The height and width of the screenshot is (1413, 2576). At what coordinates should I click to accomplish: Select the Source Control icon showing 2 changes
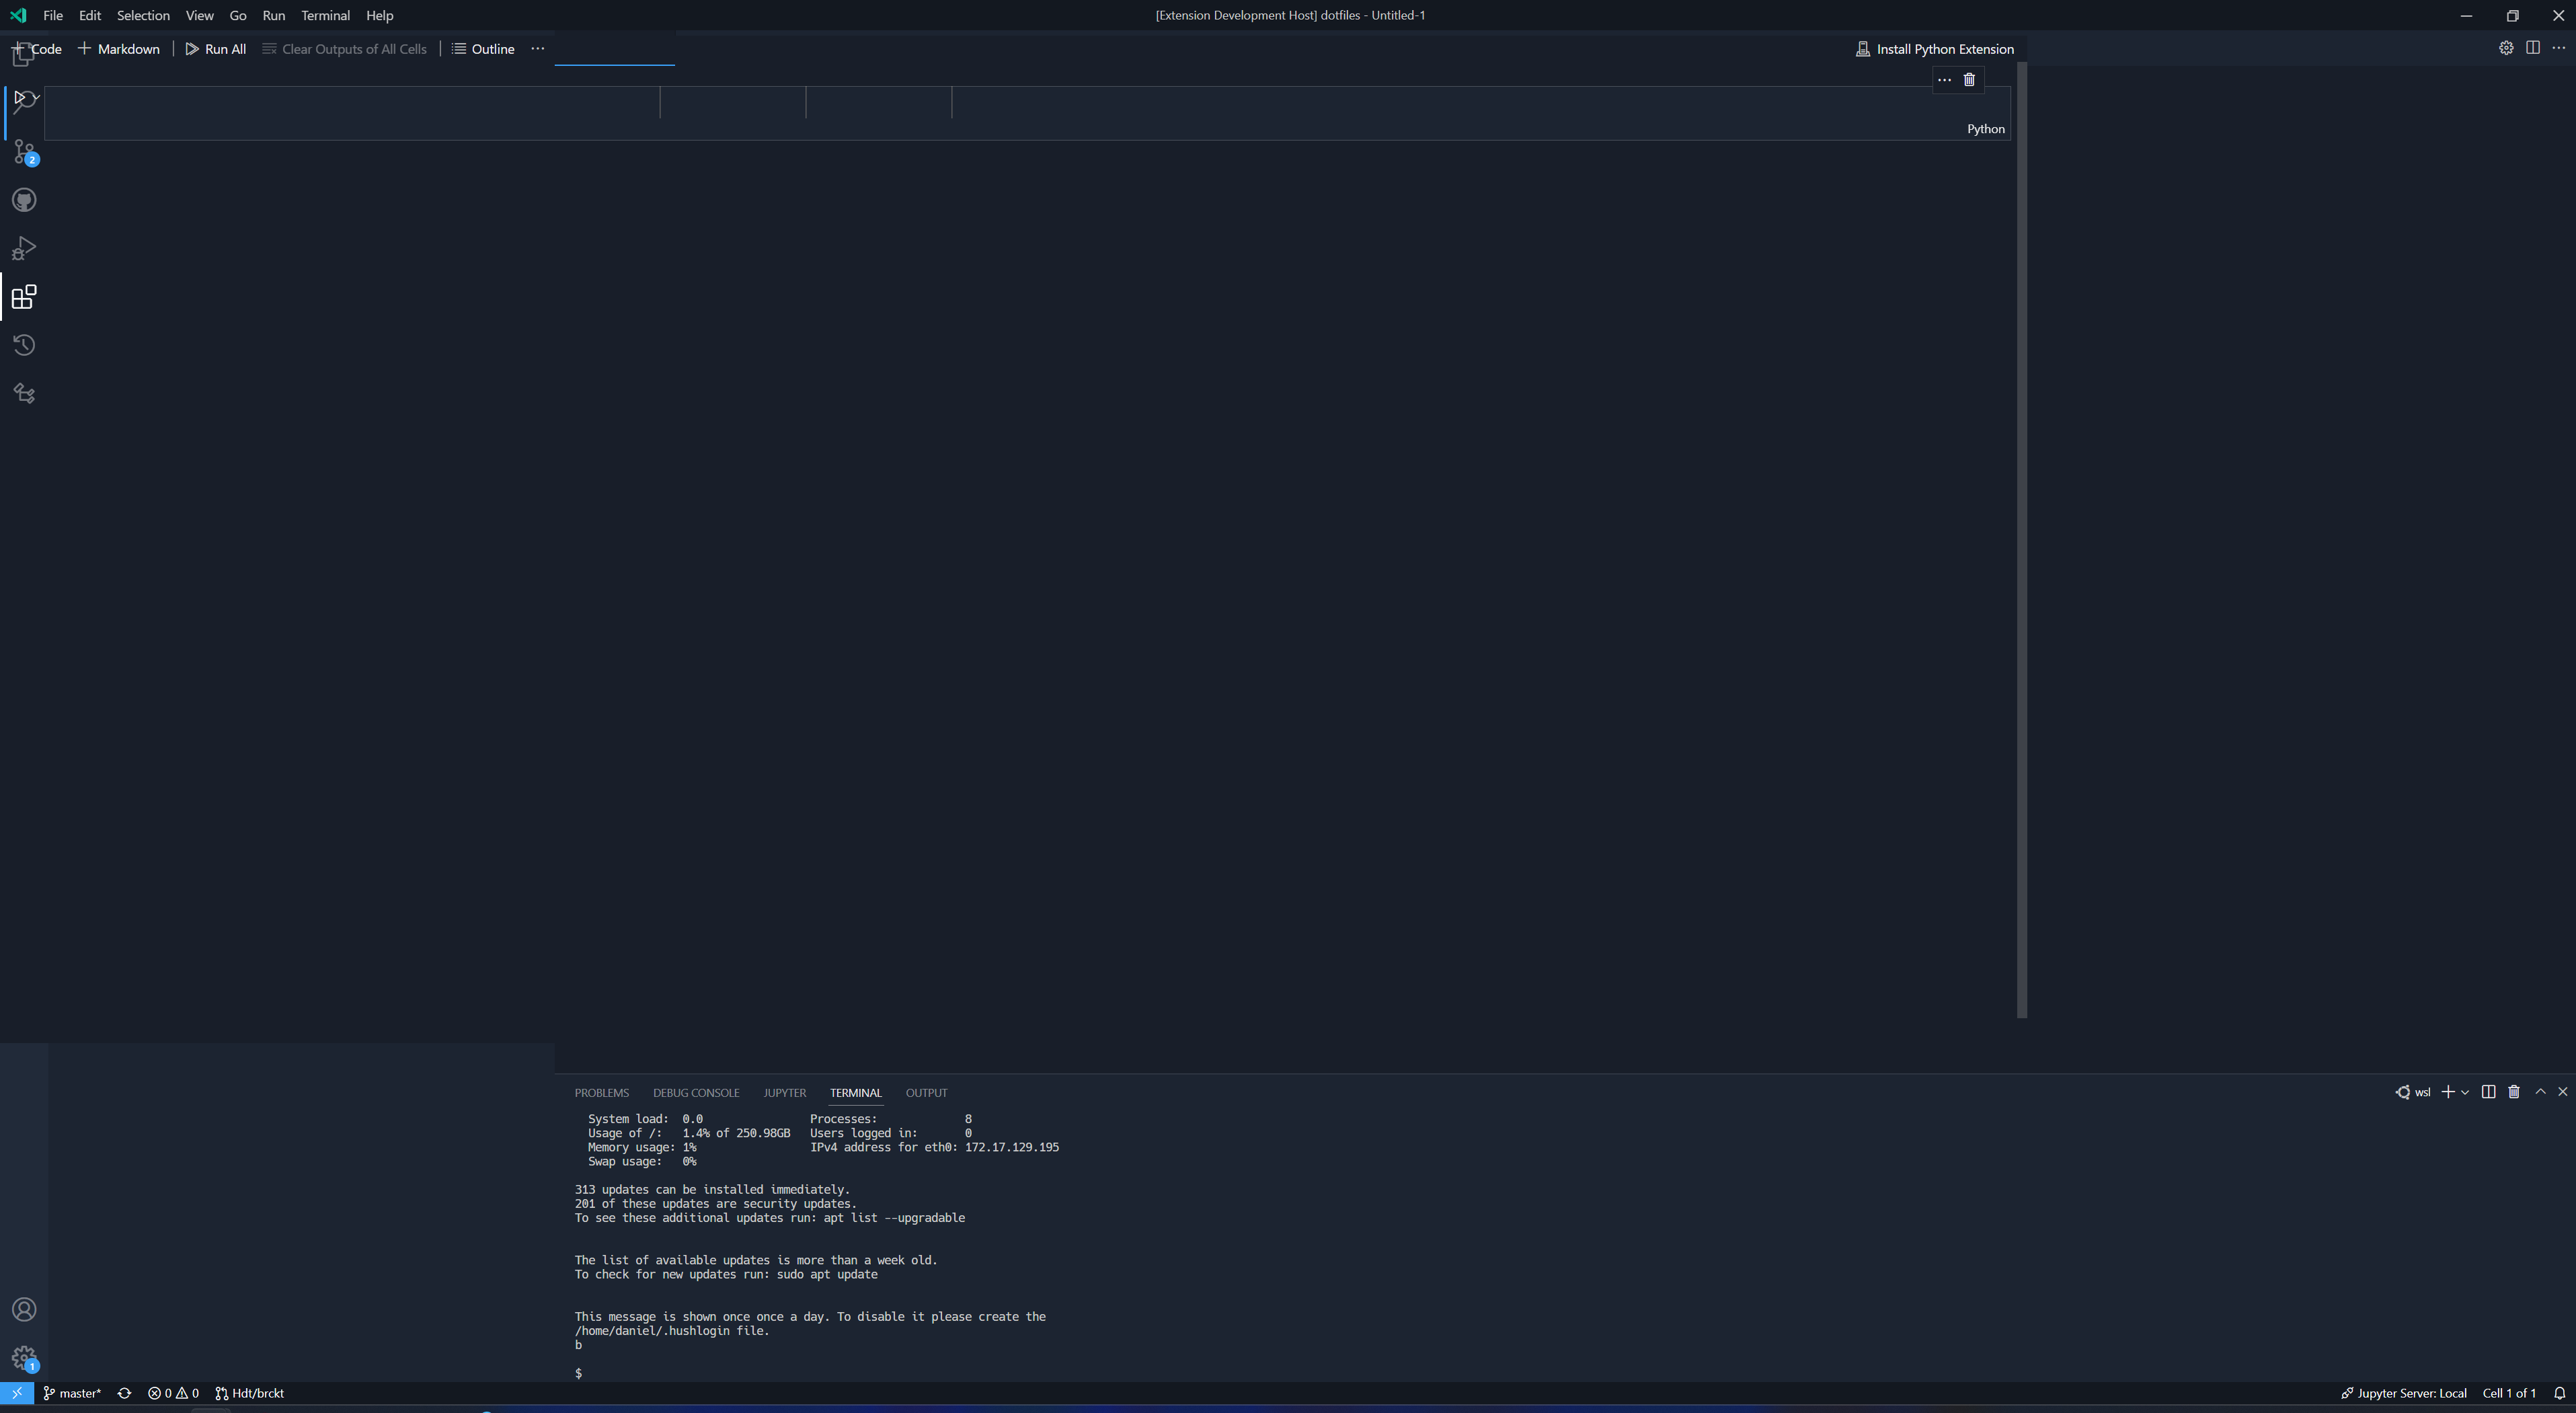click(x=24, y=152)
